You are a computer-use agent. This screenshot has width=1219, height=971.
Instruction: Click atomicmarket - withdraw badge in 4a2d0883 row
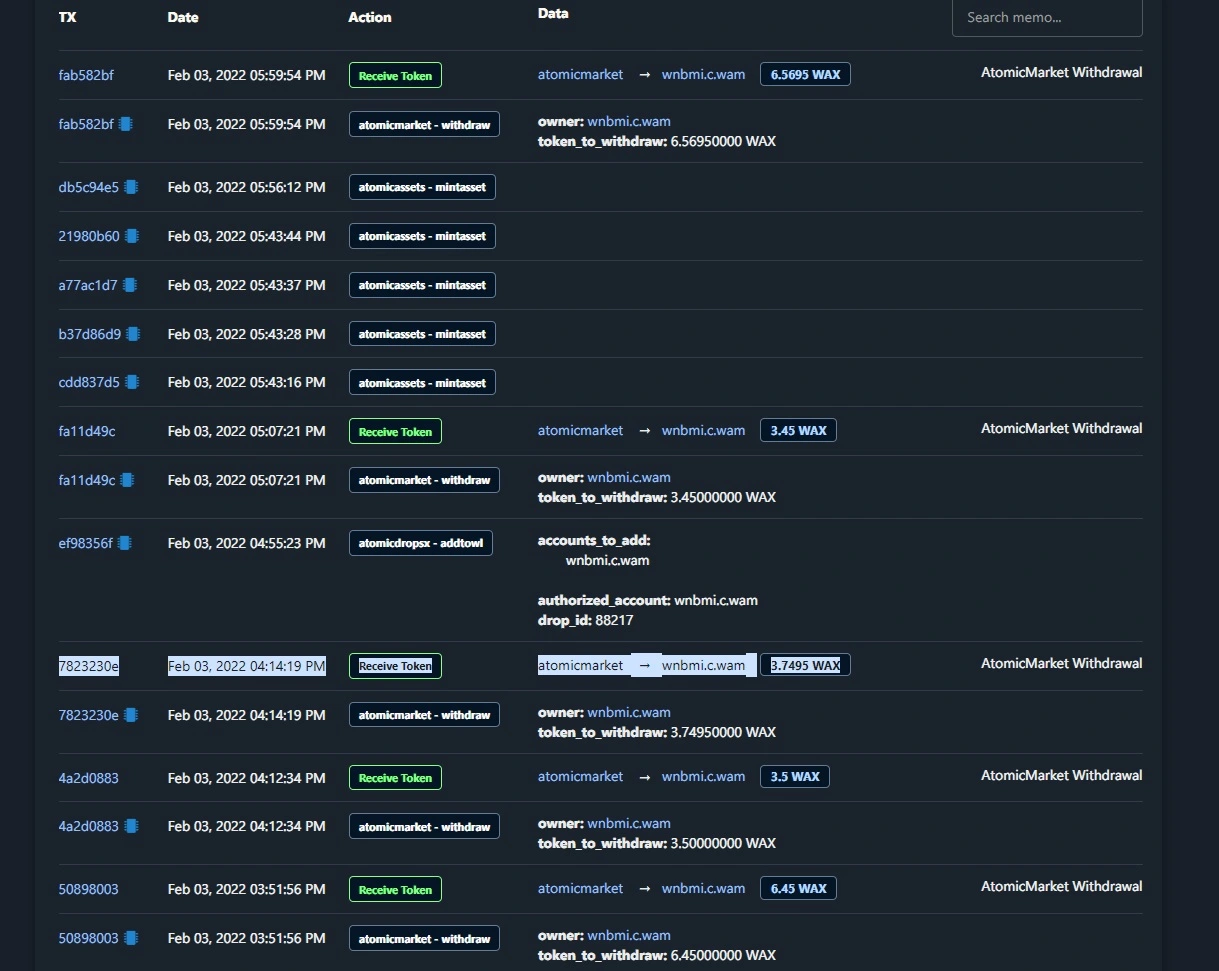tap(424, 827)
